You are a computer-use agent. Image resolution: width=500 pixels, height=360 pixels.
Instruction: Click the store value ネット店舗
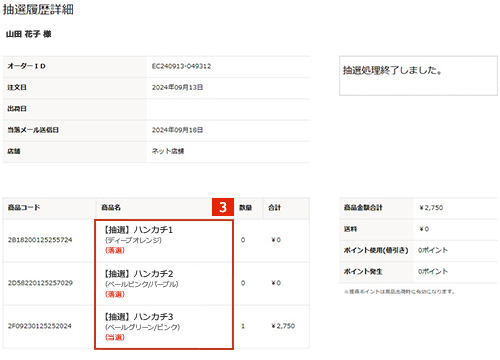[168, 151]
